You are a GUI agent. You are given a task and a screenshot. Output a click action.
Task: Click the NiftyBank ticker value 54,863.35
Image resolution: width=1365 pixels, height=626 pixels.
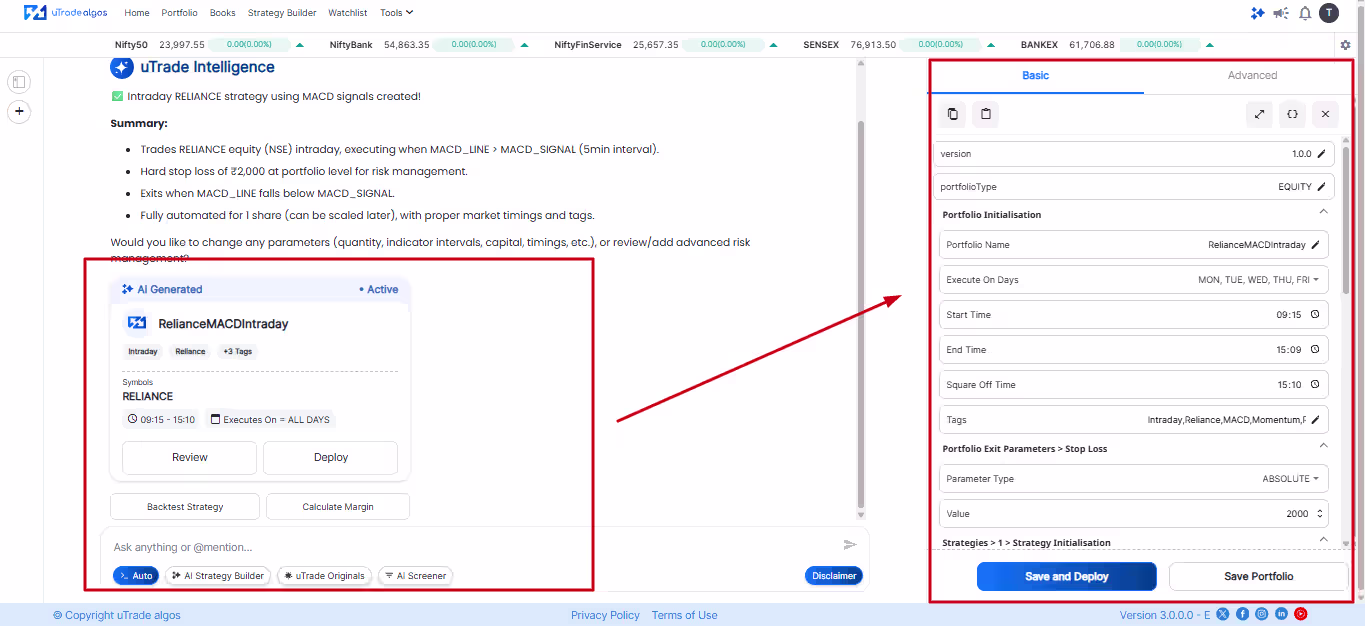tap(406, 45)
